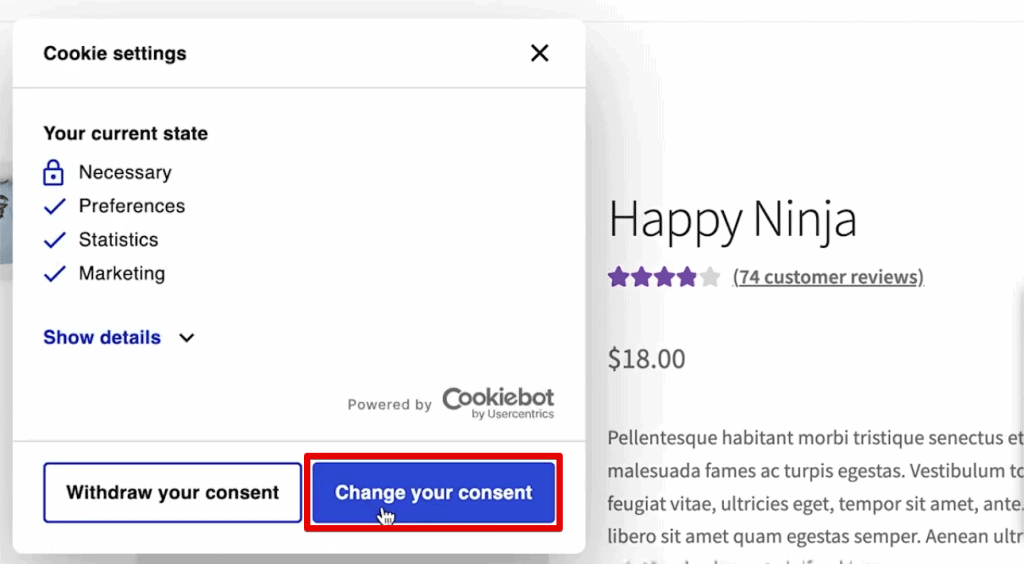Click the Statistics checkmark icon
Screen dimensions: 1024x564
point(55,240)
